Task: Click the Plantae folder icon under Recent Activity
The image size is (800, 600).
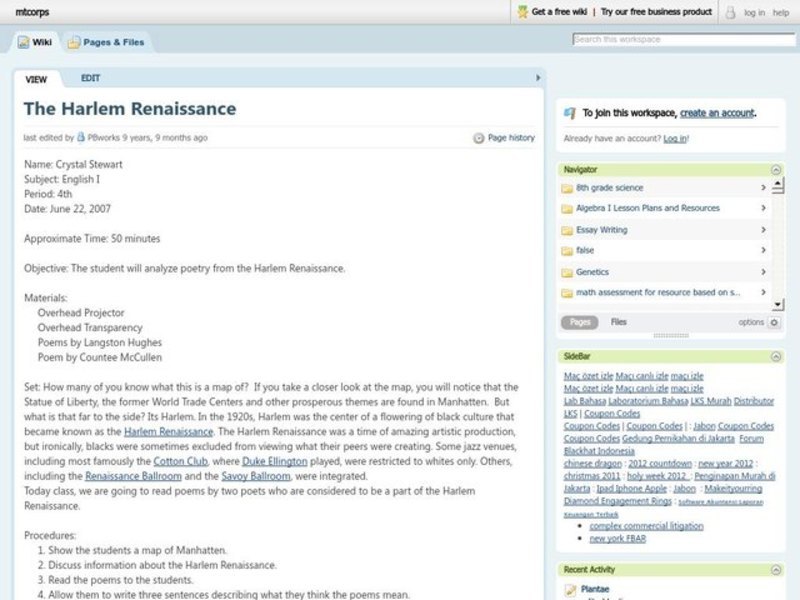Action: tap(572, 589)
